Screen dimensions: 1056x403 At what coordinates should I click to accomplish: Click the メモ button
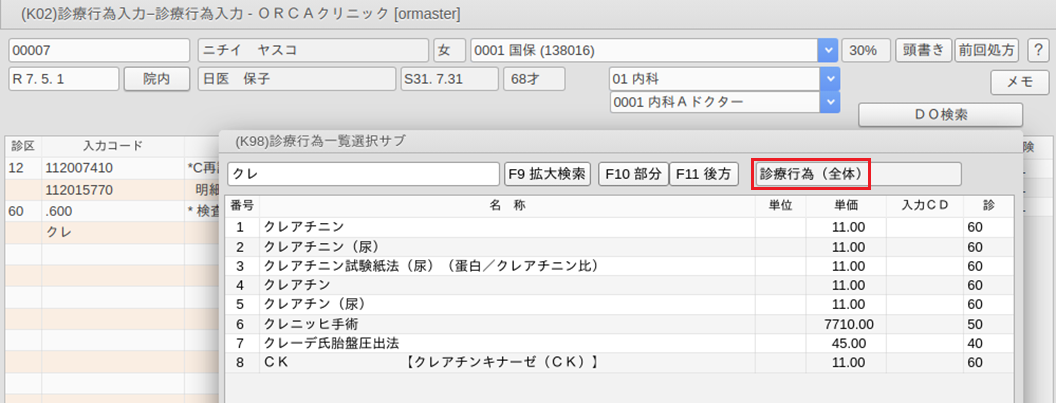pos(1019,83)
